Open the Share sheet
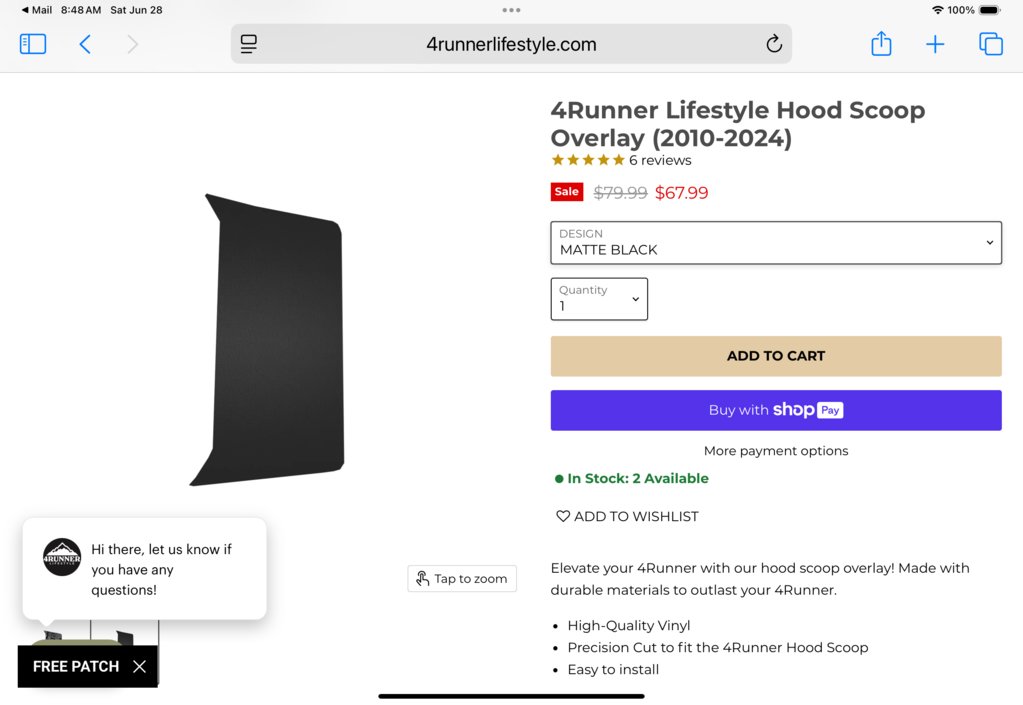Image resolution: width=1023 pixels, height=705 pixels. (x=881, y=44)
